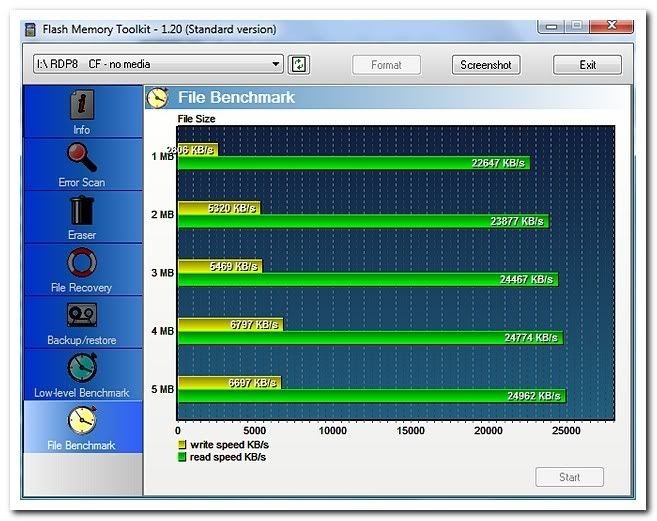Click the Screenshot button
This screenshot has width=657, height=521.
pos(486,65)
